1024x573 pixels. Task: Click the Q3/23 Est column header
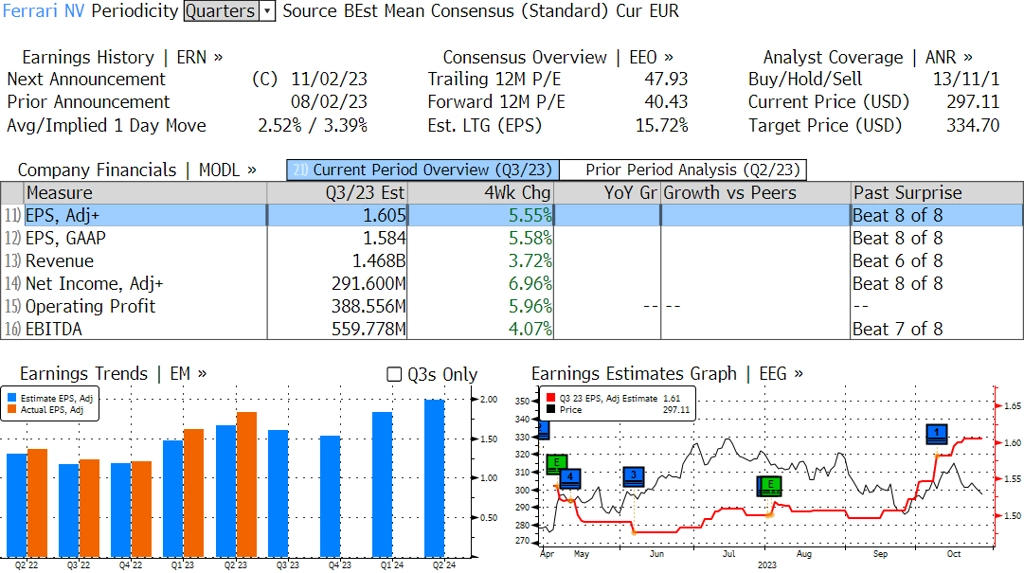pos(337,193)
